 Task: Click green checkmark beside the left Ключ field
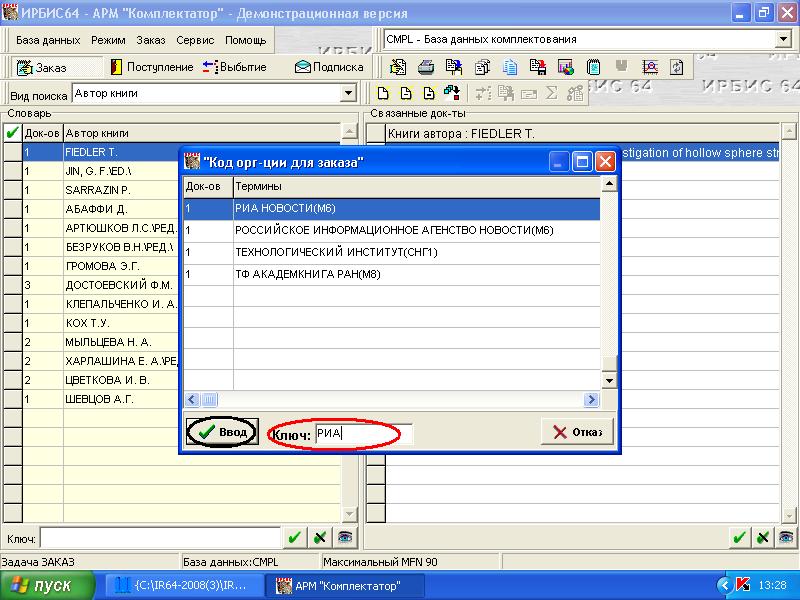point(294,537)
